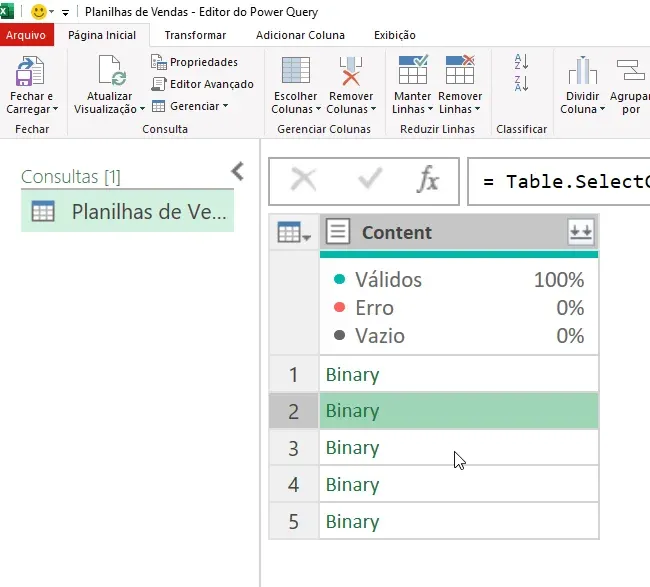Viewport: 650px width, 587px height.
Task: Expand the Remover Colunas dropdown arrow
Action: [x=374, y=109]
